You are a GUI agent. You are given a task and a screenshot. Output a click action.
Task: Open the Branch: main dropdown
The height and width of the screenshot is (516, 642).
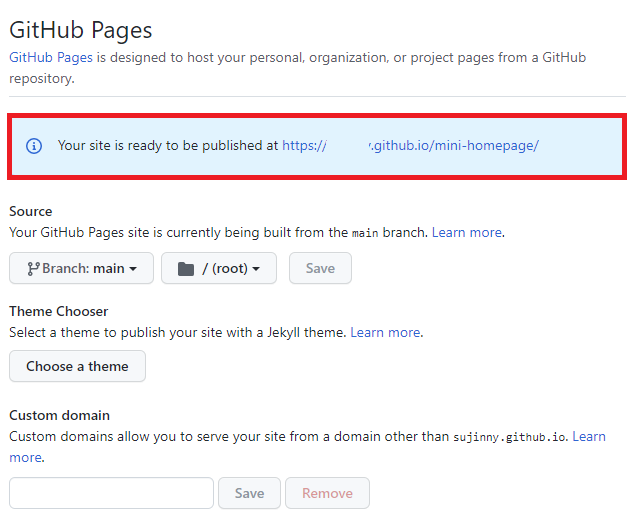pyautogui.click(x=81, y=268)
